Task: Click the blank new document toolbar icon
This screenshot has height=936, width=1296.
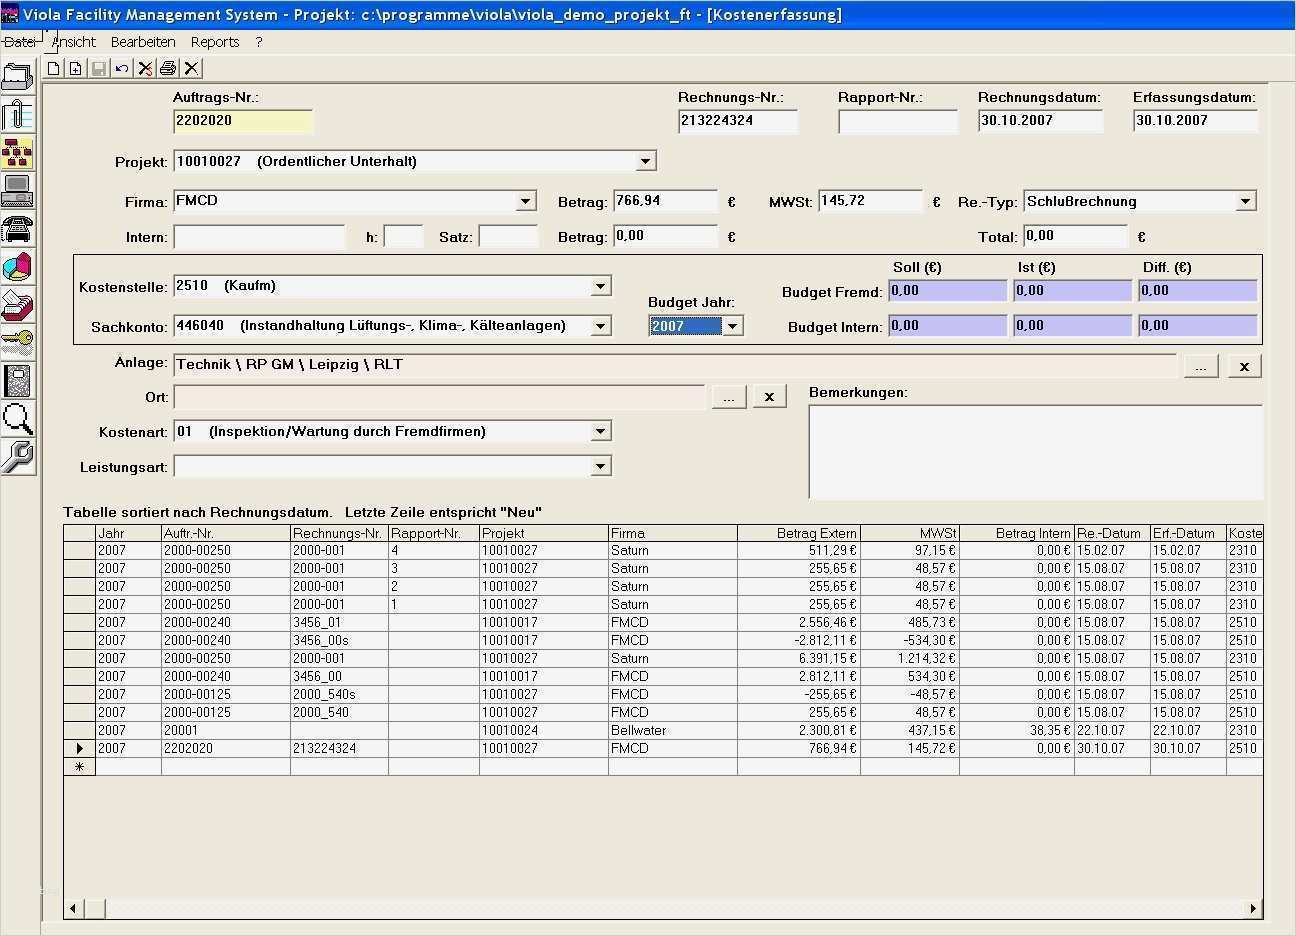Action: coord(54,68)
